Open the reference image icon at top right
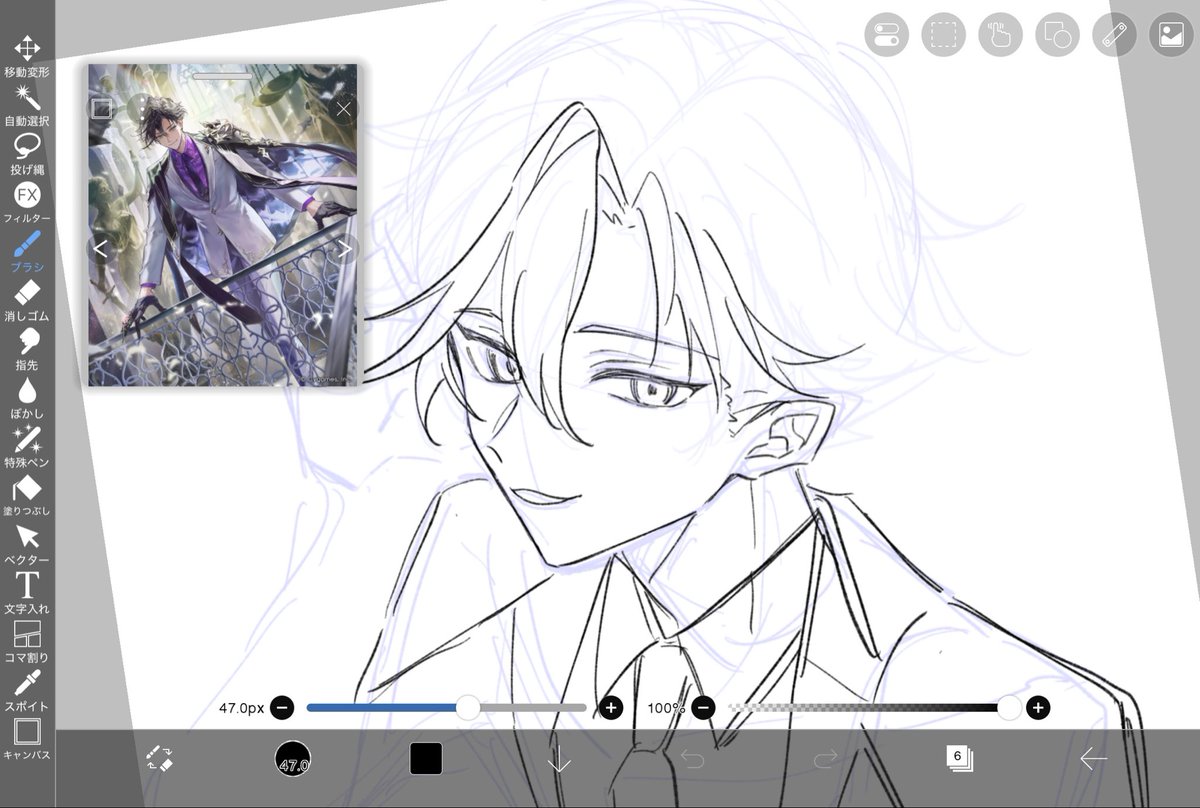Screen dimensions: 1200x808 (x=1171, y=35)
